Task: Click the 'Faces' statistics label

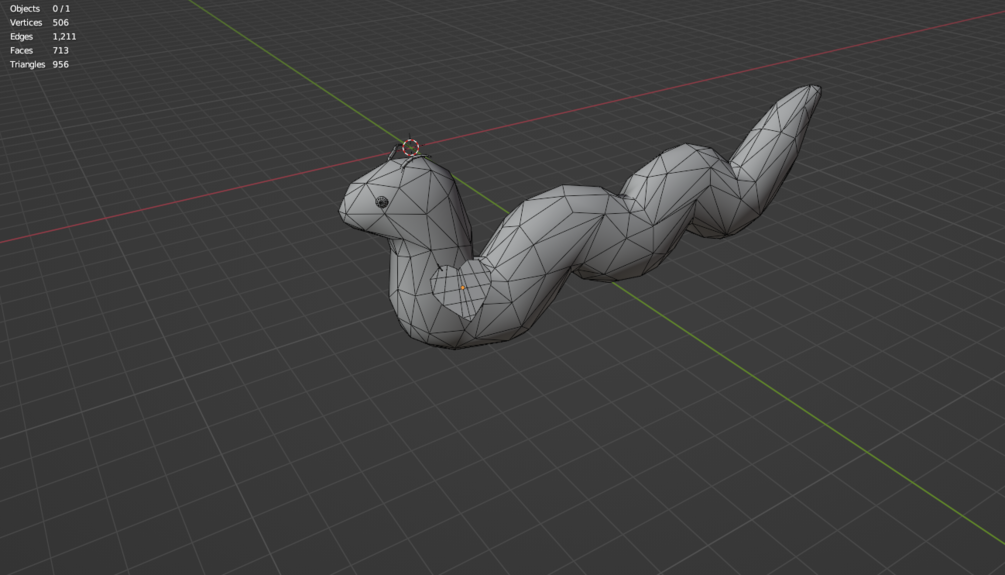Action: click(x=21, y=50)
